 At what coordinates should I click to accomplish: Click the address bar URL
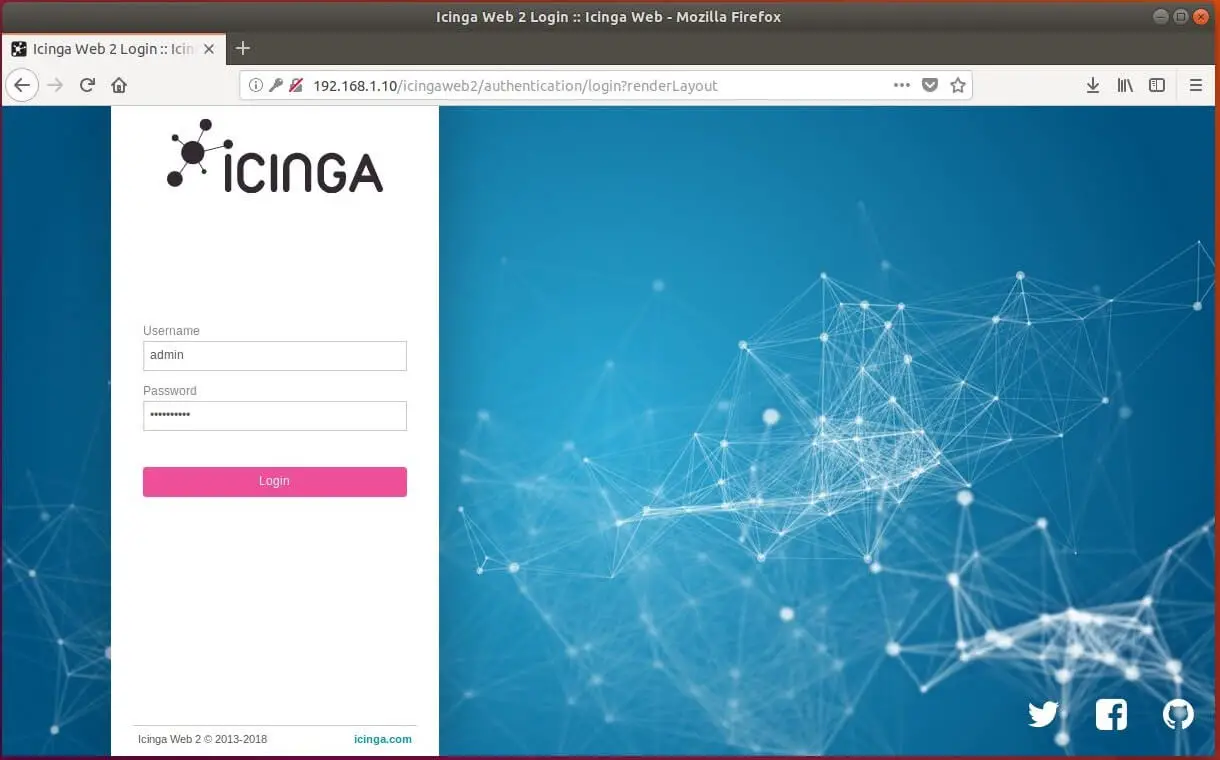click(x=515, y=86)
